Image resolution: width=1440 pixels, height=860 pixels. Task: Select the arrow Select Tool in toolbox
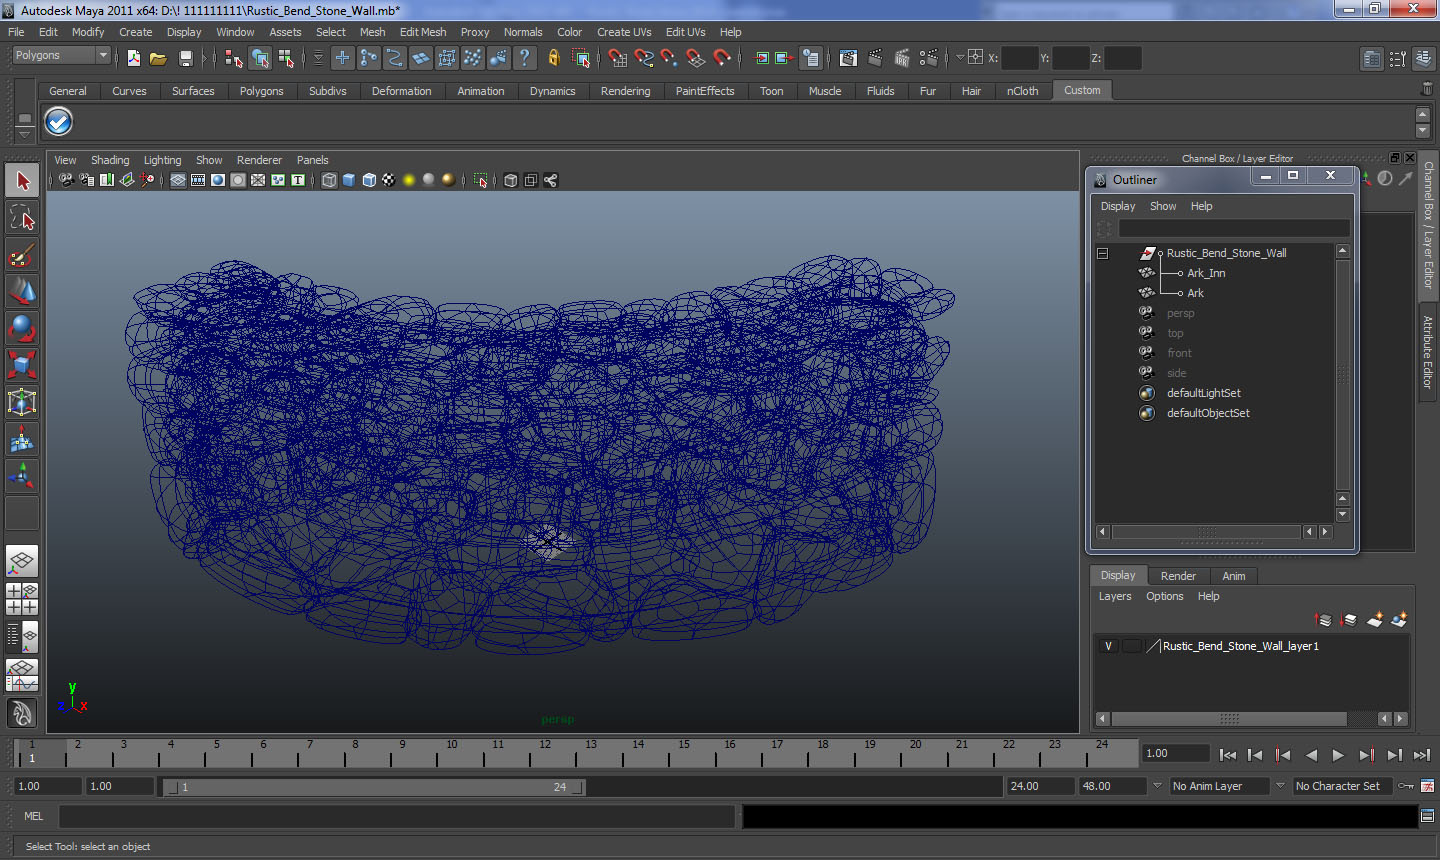(22, 181)
